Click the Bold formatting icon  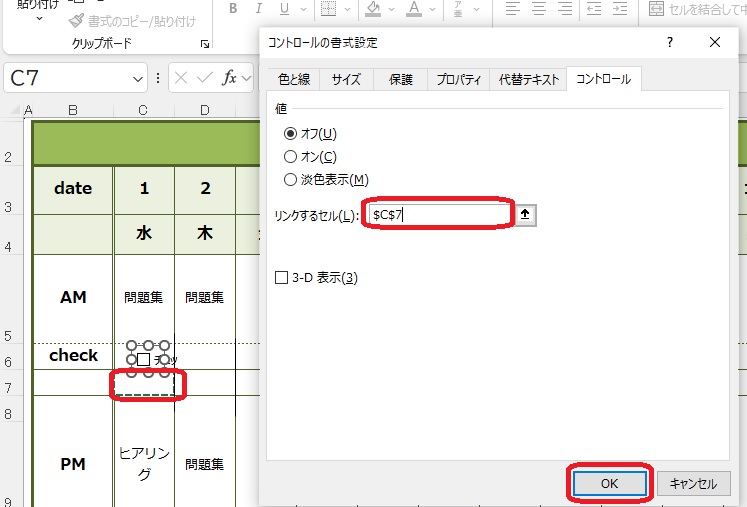point(233,9)
